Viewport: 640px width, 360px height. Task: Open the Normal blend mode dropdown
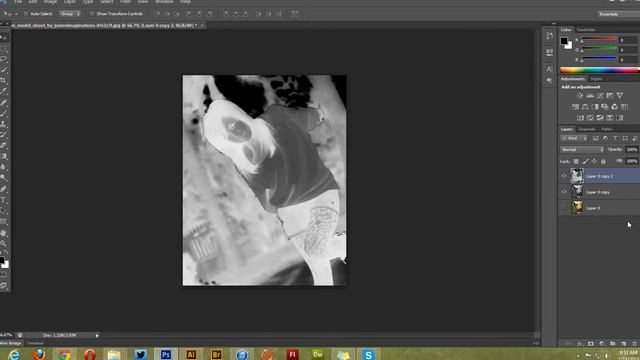582,150
